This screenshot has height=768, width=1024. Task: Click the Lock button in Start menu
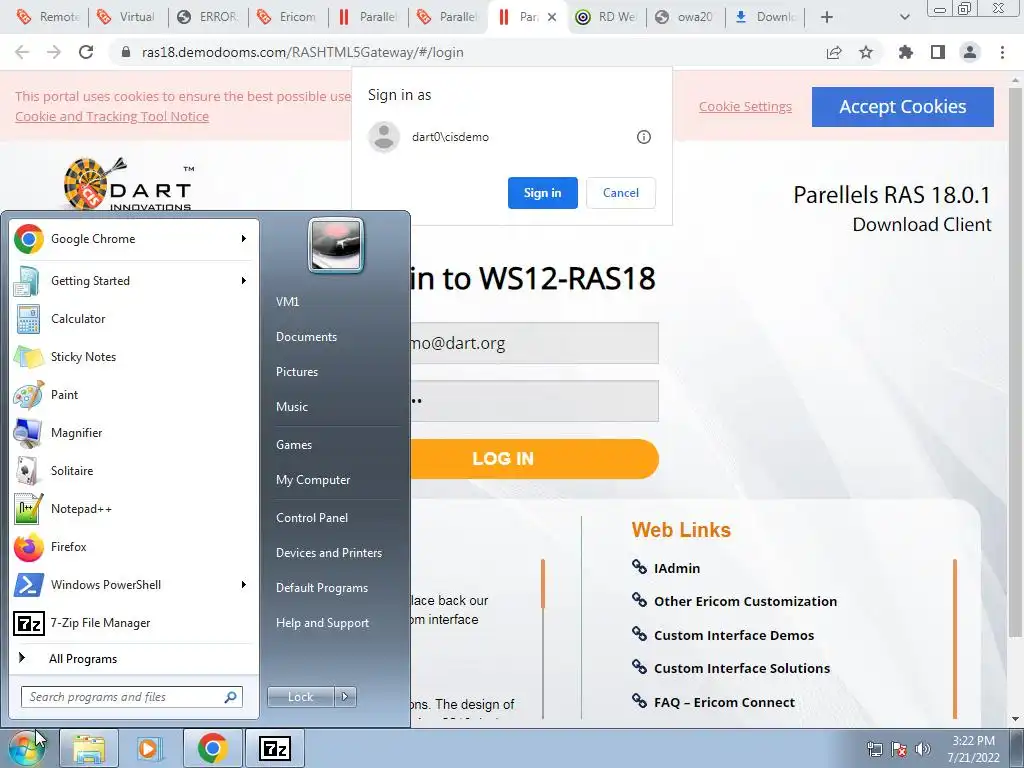click(300, 697)
